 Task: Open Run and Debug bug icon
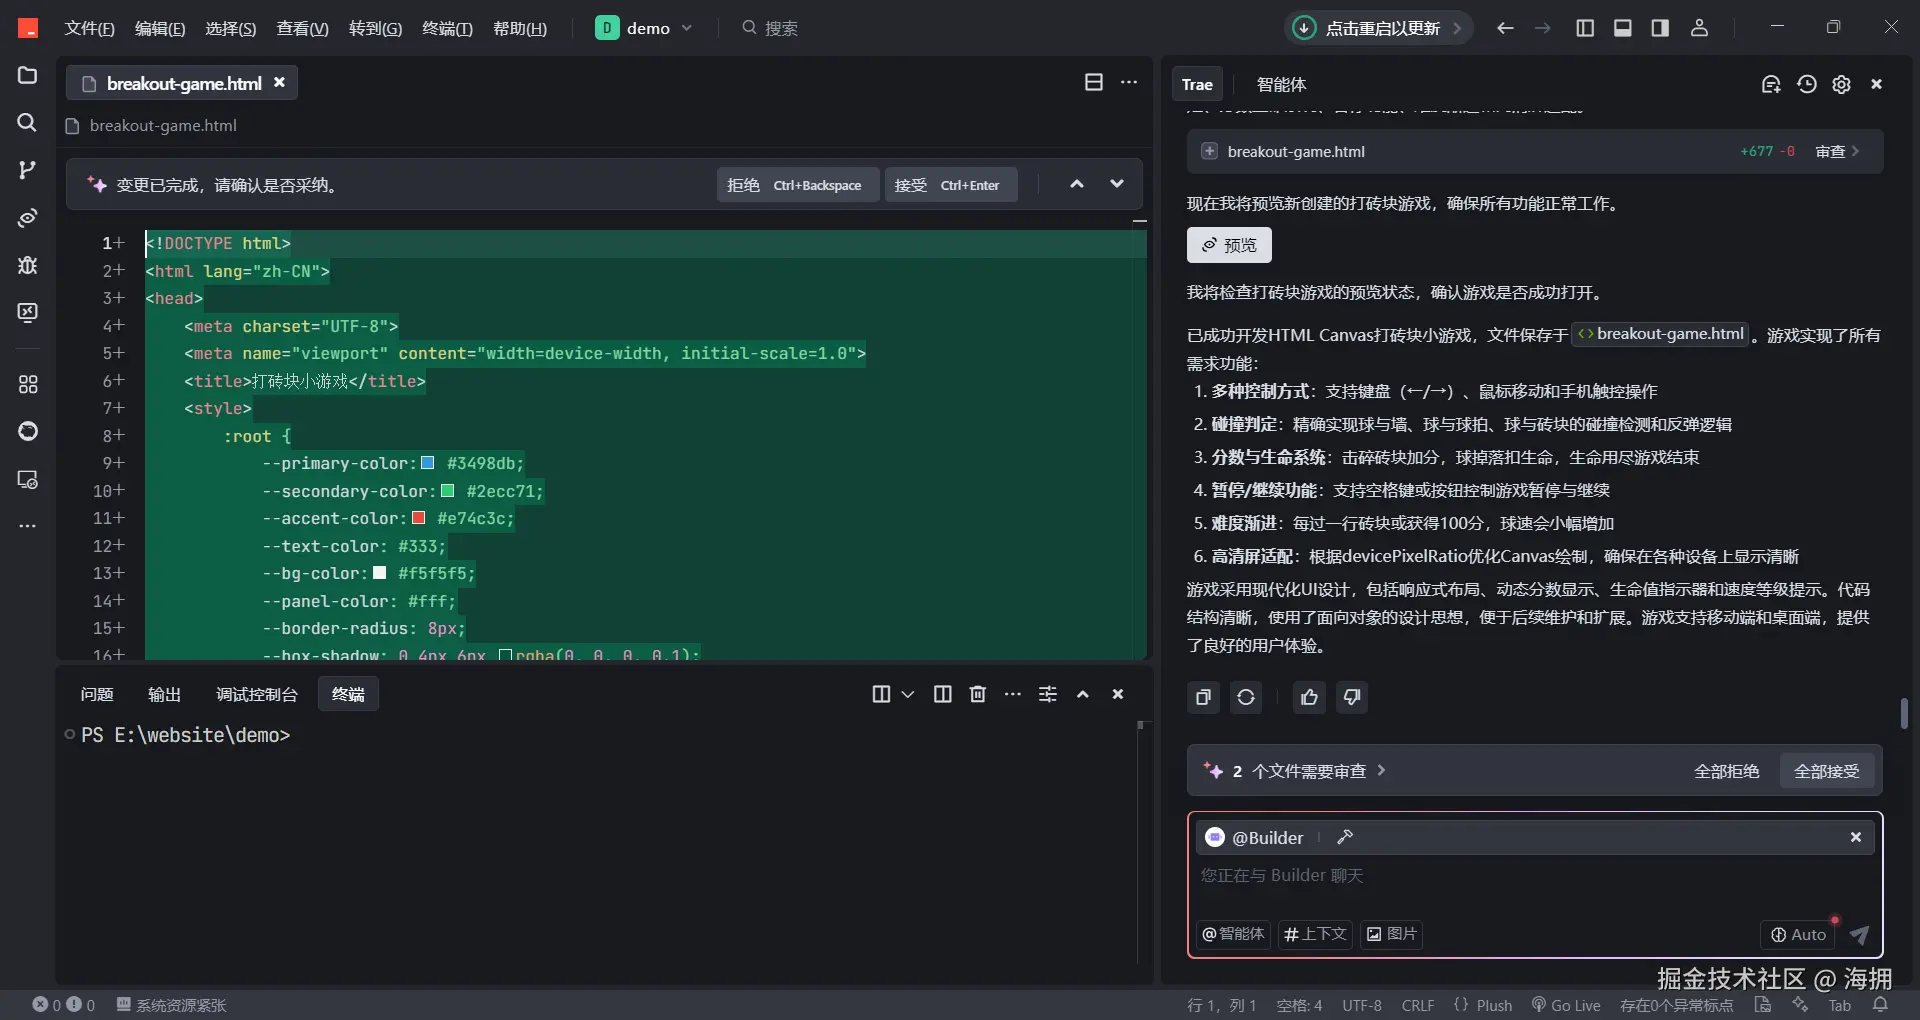tap(27, 265)
